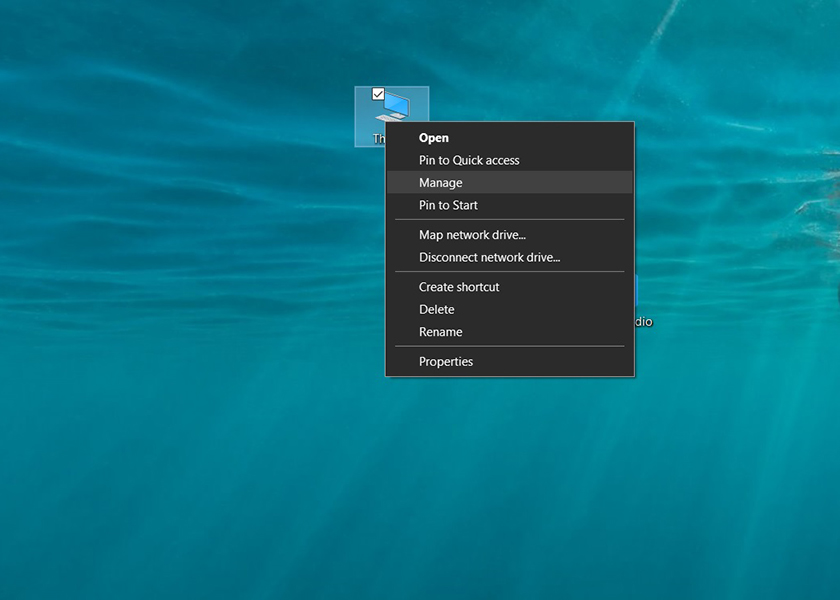Select the Pin to Start option
The height and width of the screenshot is (600, 840).
[448, 205]
